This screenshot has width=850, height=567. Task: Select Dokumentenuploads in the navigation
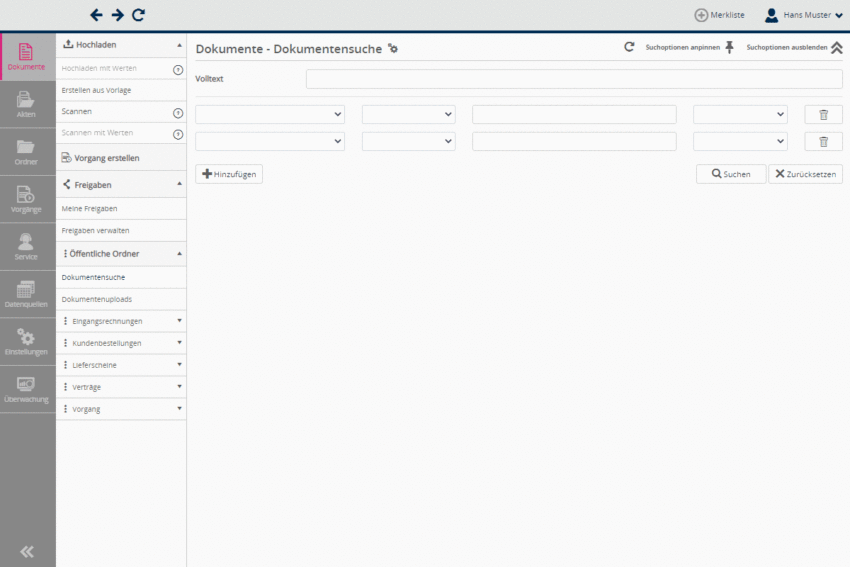[97, 299]
